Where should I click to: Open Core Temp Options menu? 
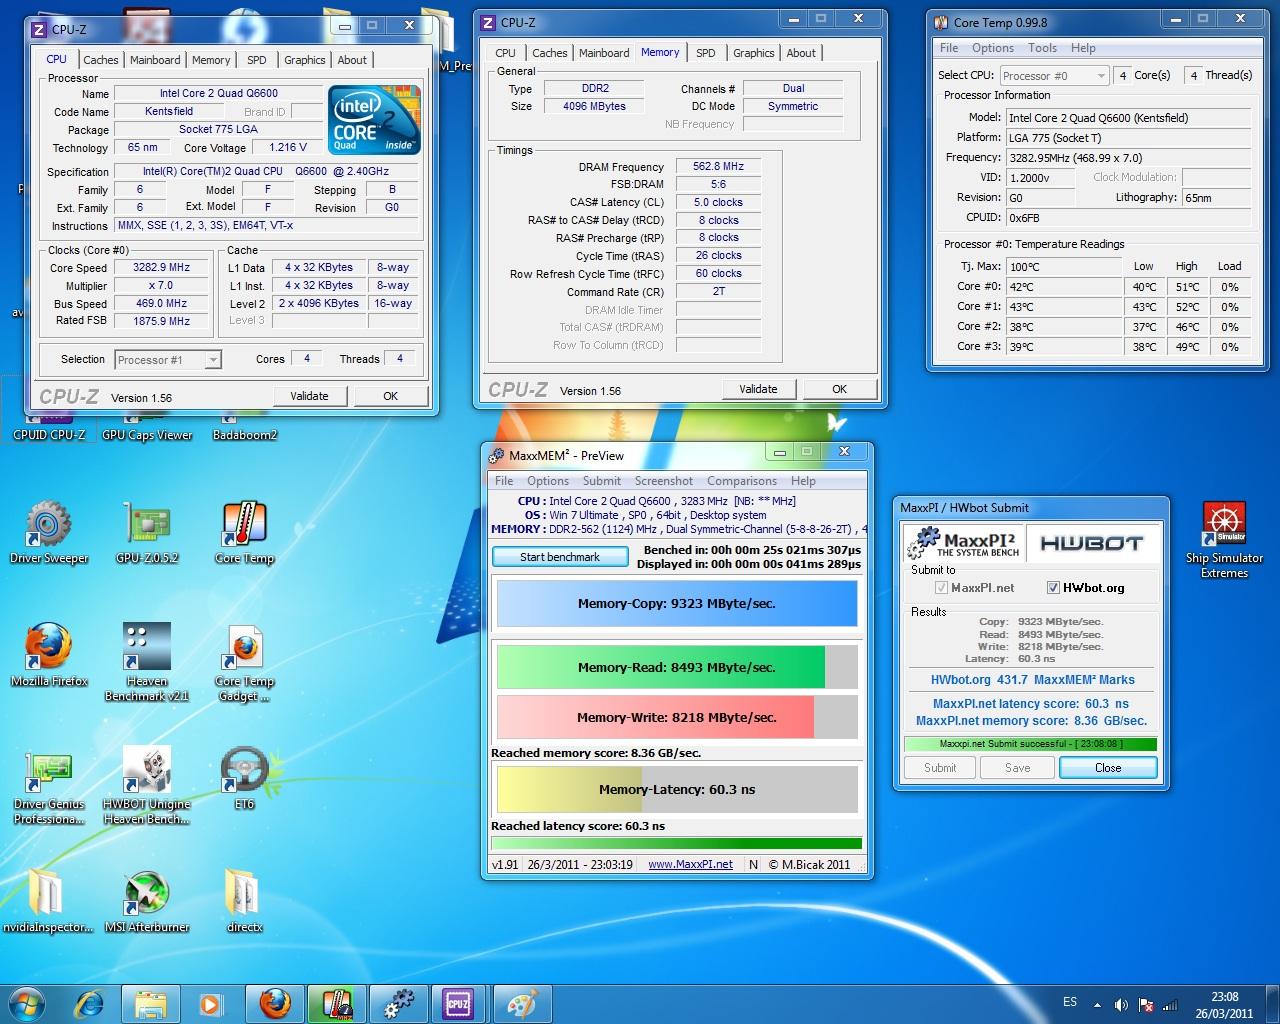pyautogui.click(x=992, y=48)
